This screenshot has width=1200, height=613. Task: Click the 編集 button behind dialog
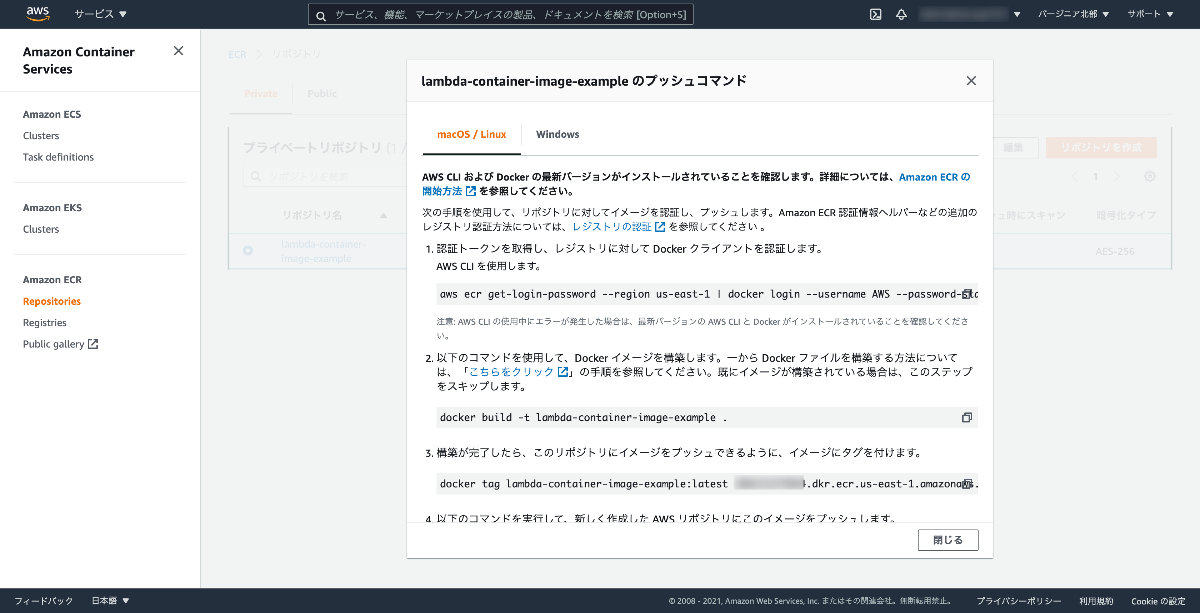tap(1013, 147)
